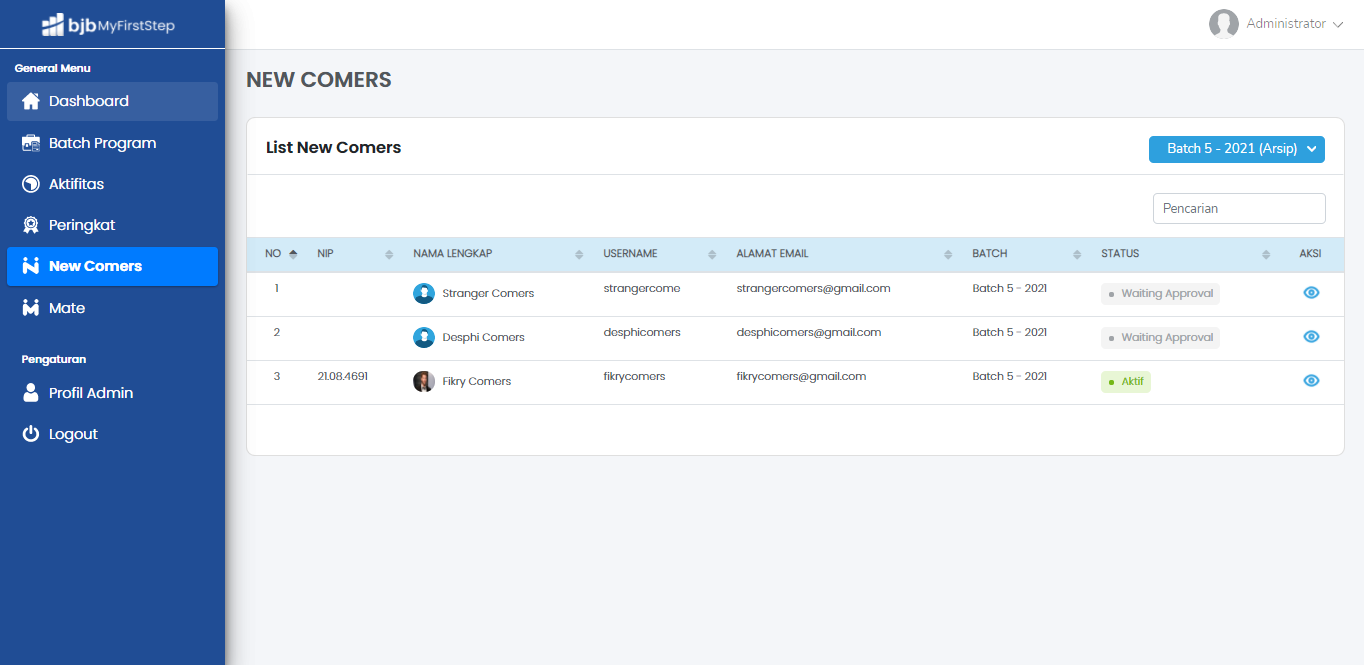
Task: Click the eye icon for Desphi Comers
Action: tap(1311, 337)
